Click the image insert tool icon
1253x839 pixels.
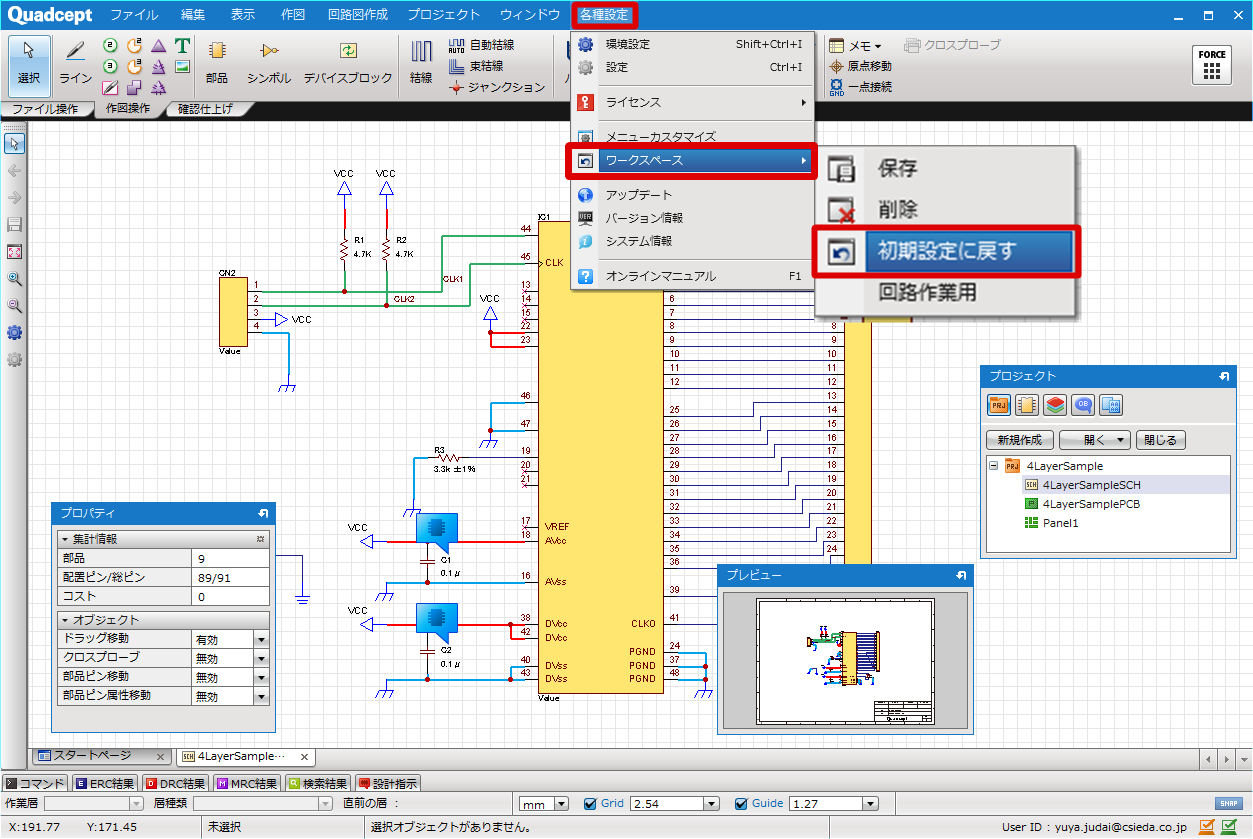[x=182, y=67]
